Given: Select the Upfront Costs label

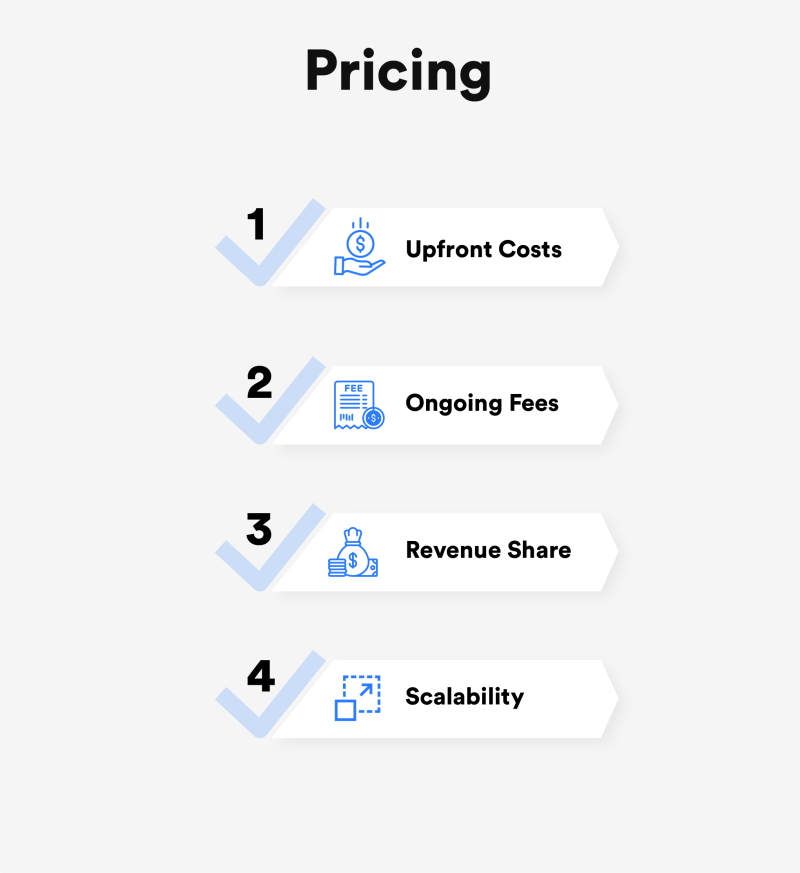Looking at the screenshot, I should point(483,249).
